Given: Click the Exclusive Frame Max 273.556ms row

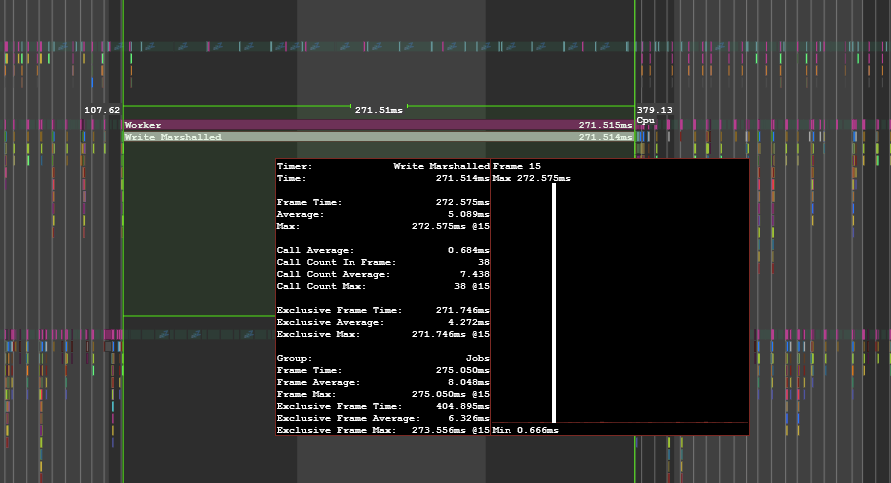Looking at the screenshot, I should pos(383,430).
